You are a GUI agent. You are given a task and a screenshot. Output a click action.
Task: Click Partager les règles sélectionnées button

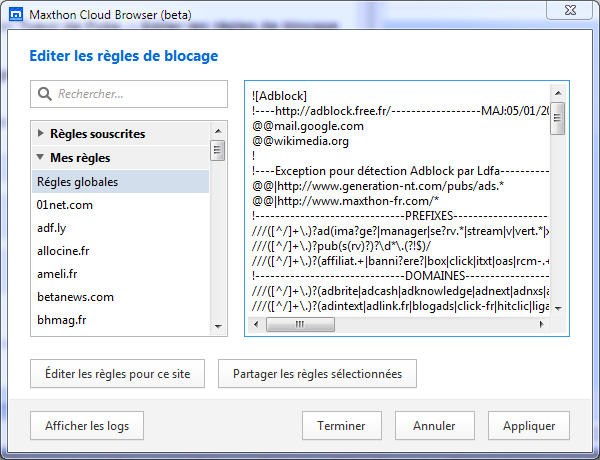pos(317,374)
